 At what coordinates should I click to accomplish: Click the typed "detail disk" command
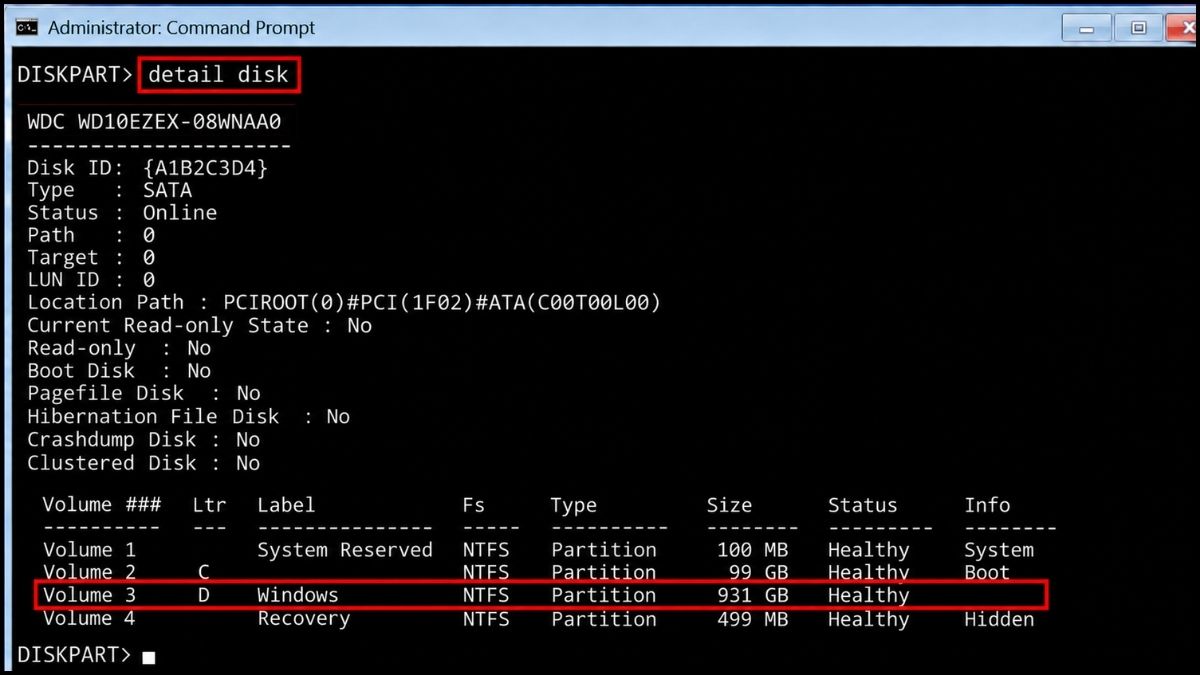218,74
